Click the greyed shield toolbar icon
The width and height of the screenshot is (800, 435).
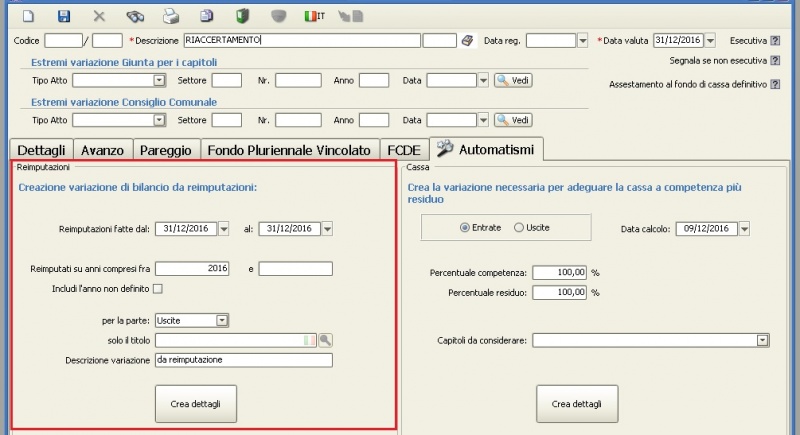point(278,16)
